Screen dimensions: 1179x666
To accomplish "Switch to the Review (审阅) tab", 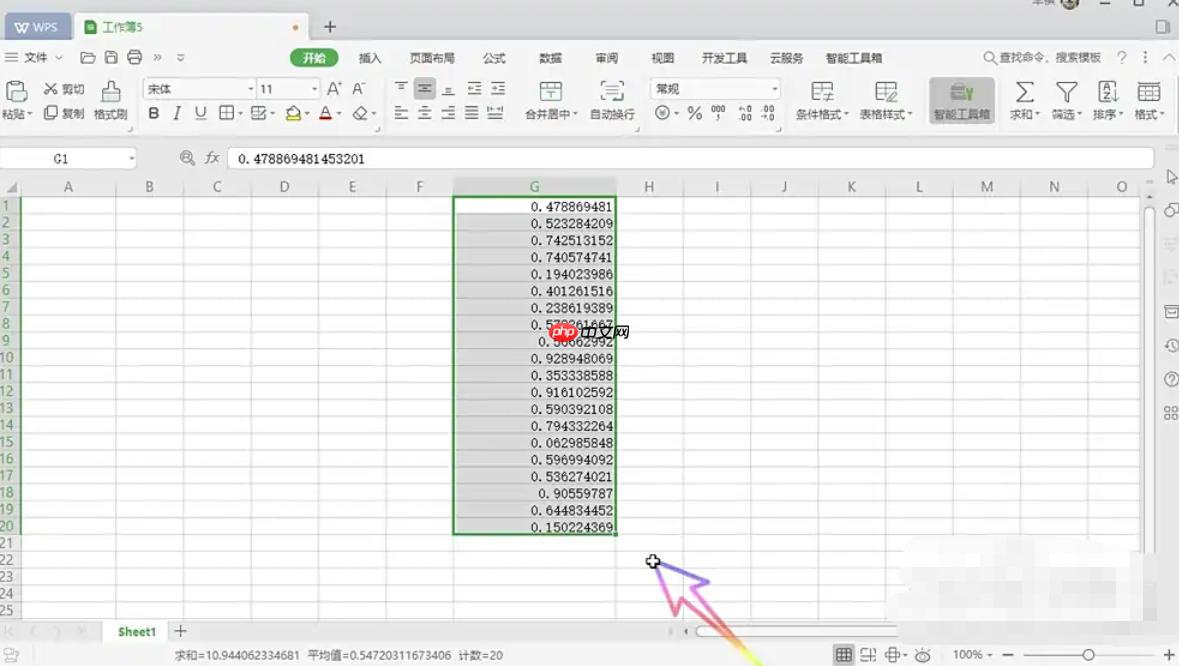I will [607, 58].
